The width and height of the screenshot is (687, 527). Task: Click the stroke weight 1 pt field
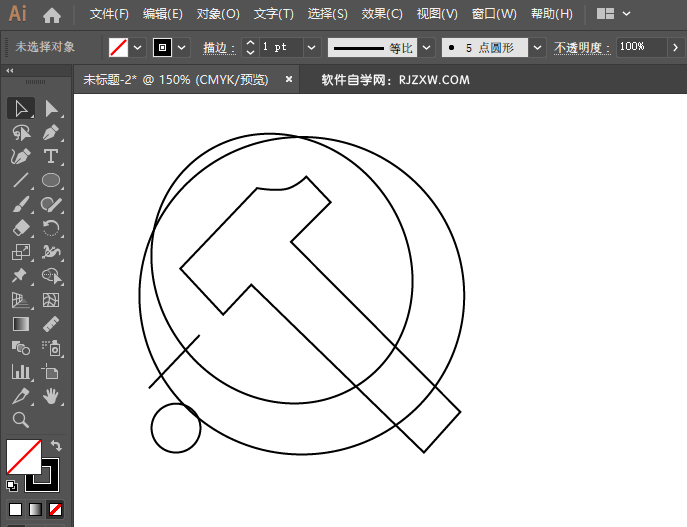pos(281,47)
